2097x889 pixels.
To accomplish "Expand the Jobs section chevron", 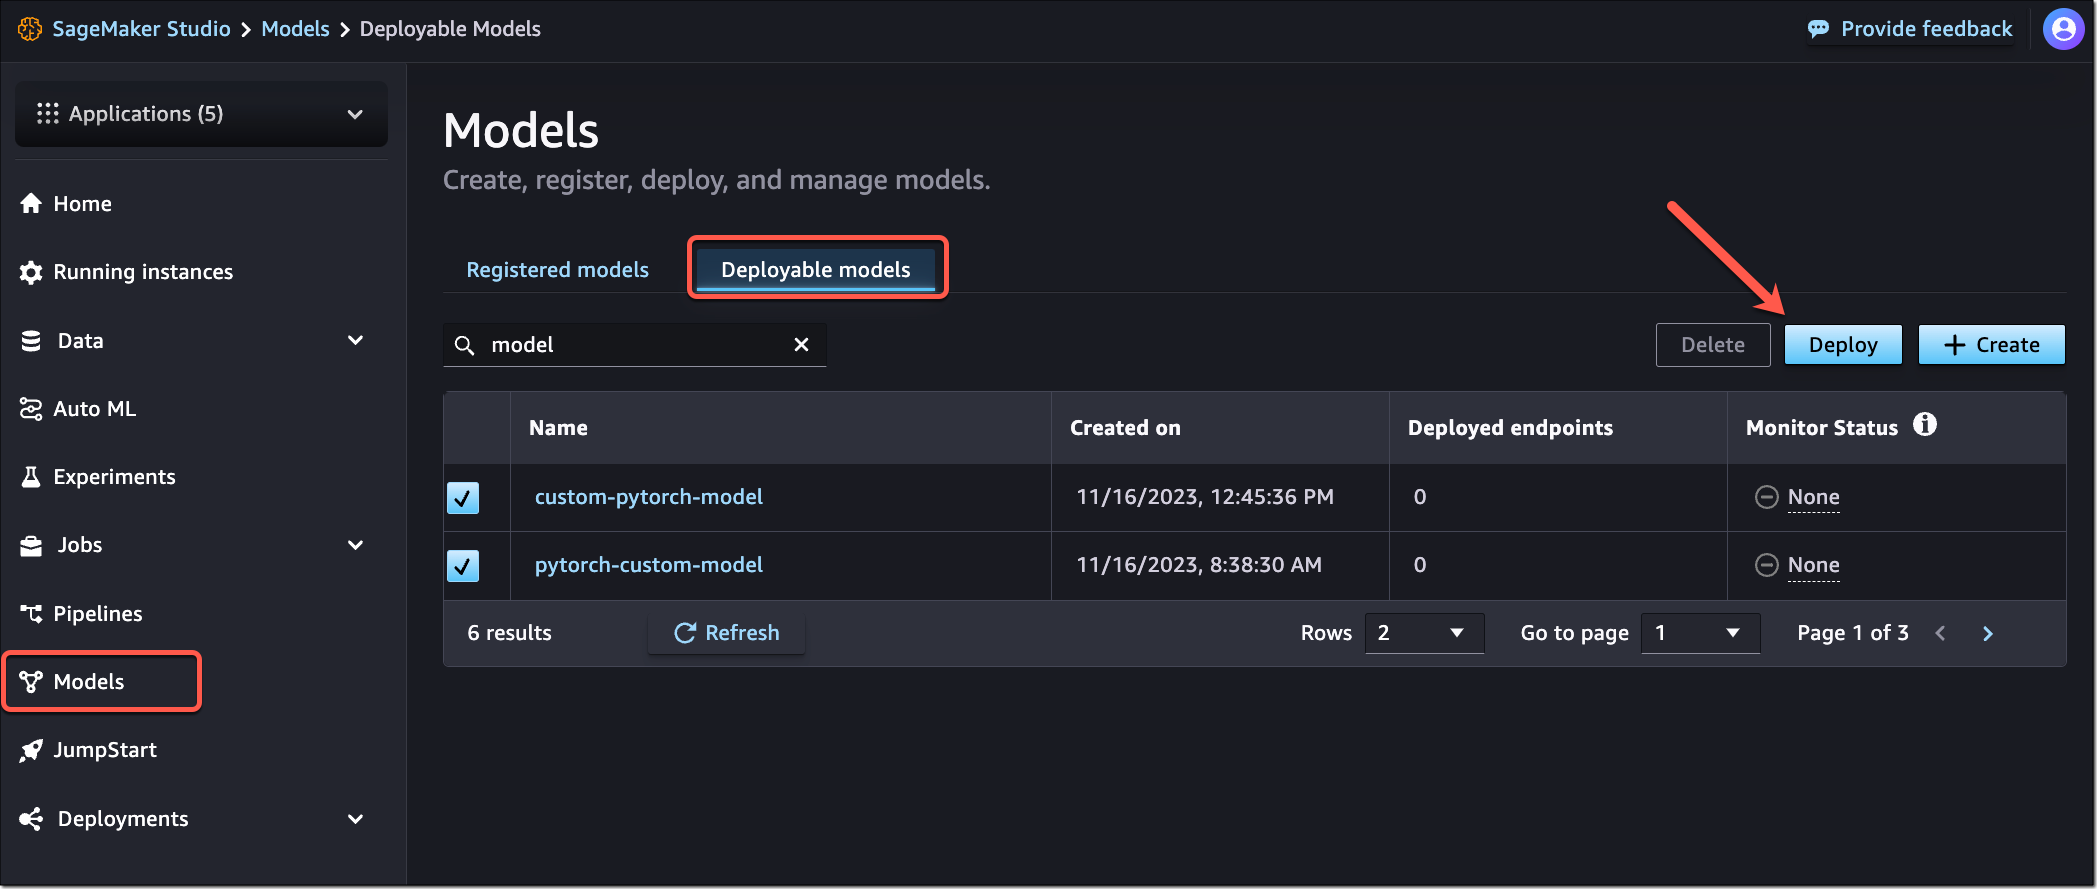I will tap(355, 545).
